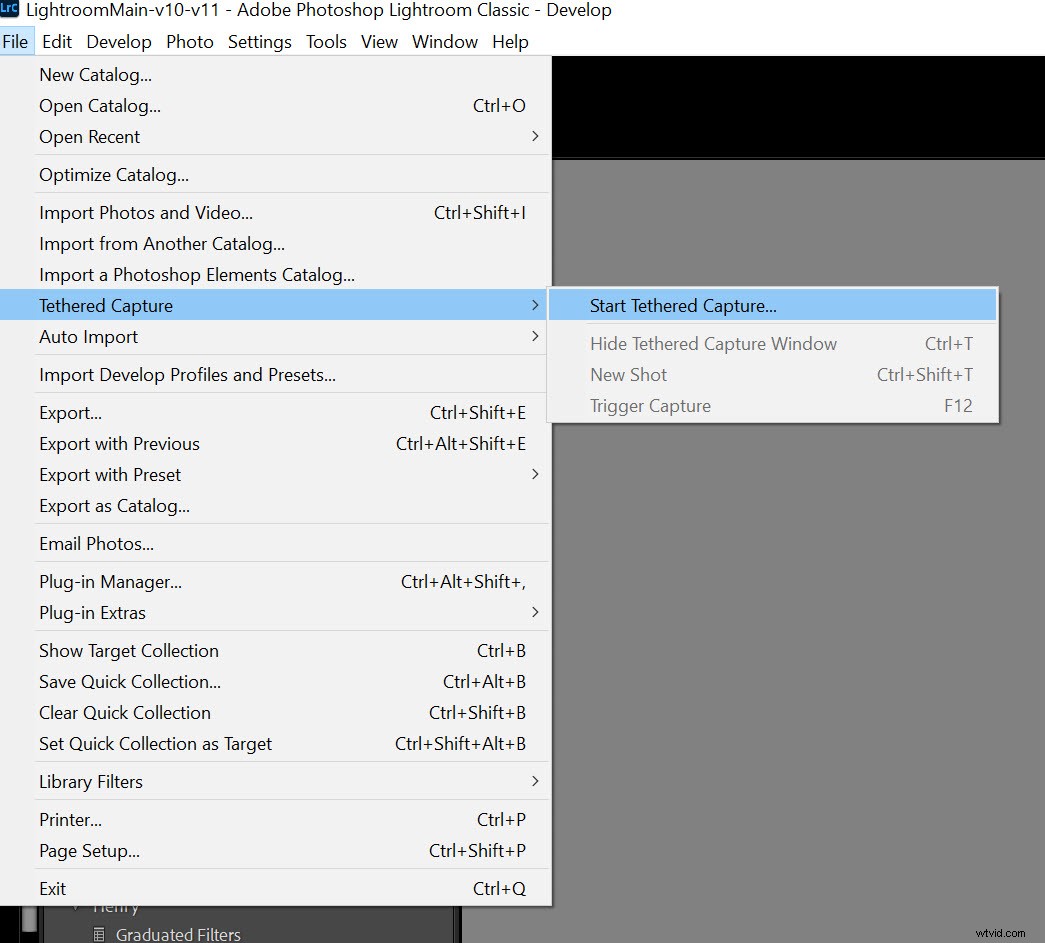This screenshot has height=943, width=1045.
Task: Expand the Open Recent submenu
Action: (275, 137)
